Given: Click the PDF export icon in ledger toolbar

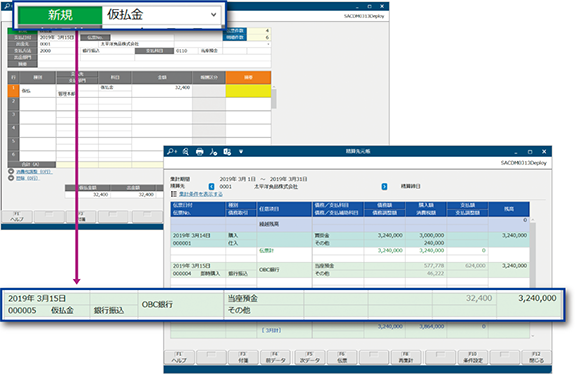Looking at the screenshot, I should pyautogui.click(x=213, y=151).
